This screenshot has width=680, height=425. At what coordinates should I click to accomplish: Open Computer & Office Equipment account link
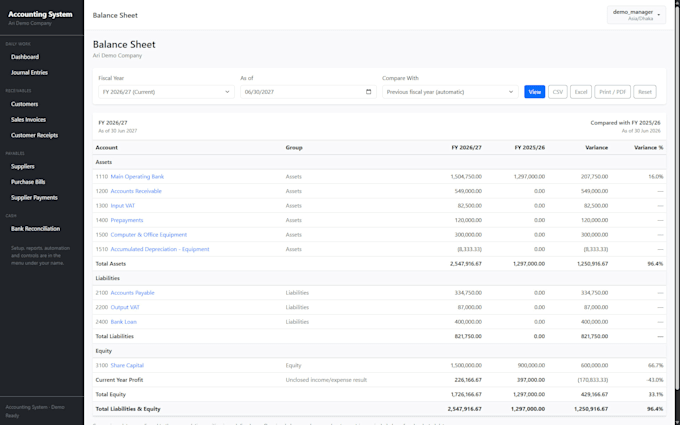point(149,235)
